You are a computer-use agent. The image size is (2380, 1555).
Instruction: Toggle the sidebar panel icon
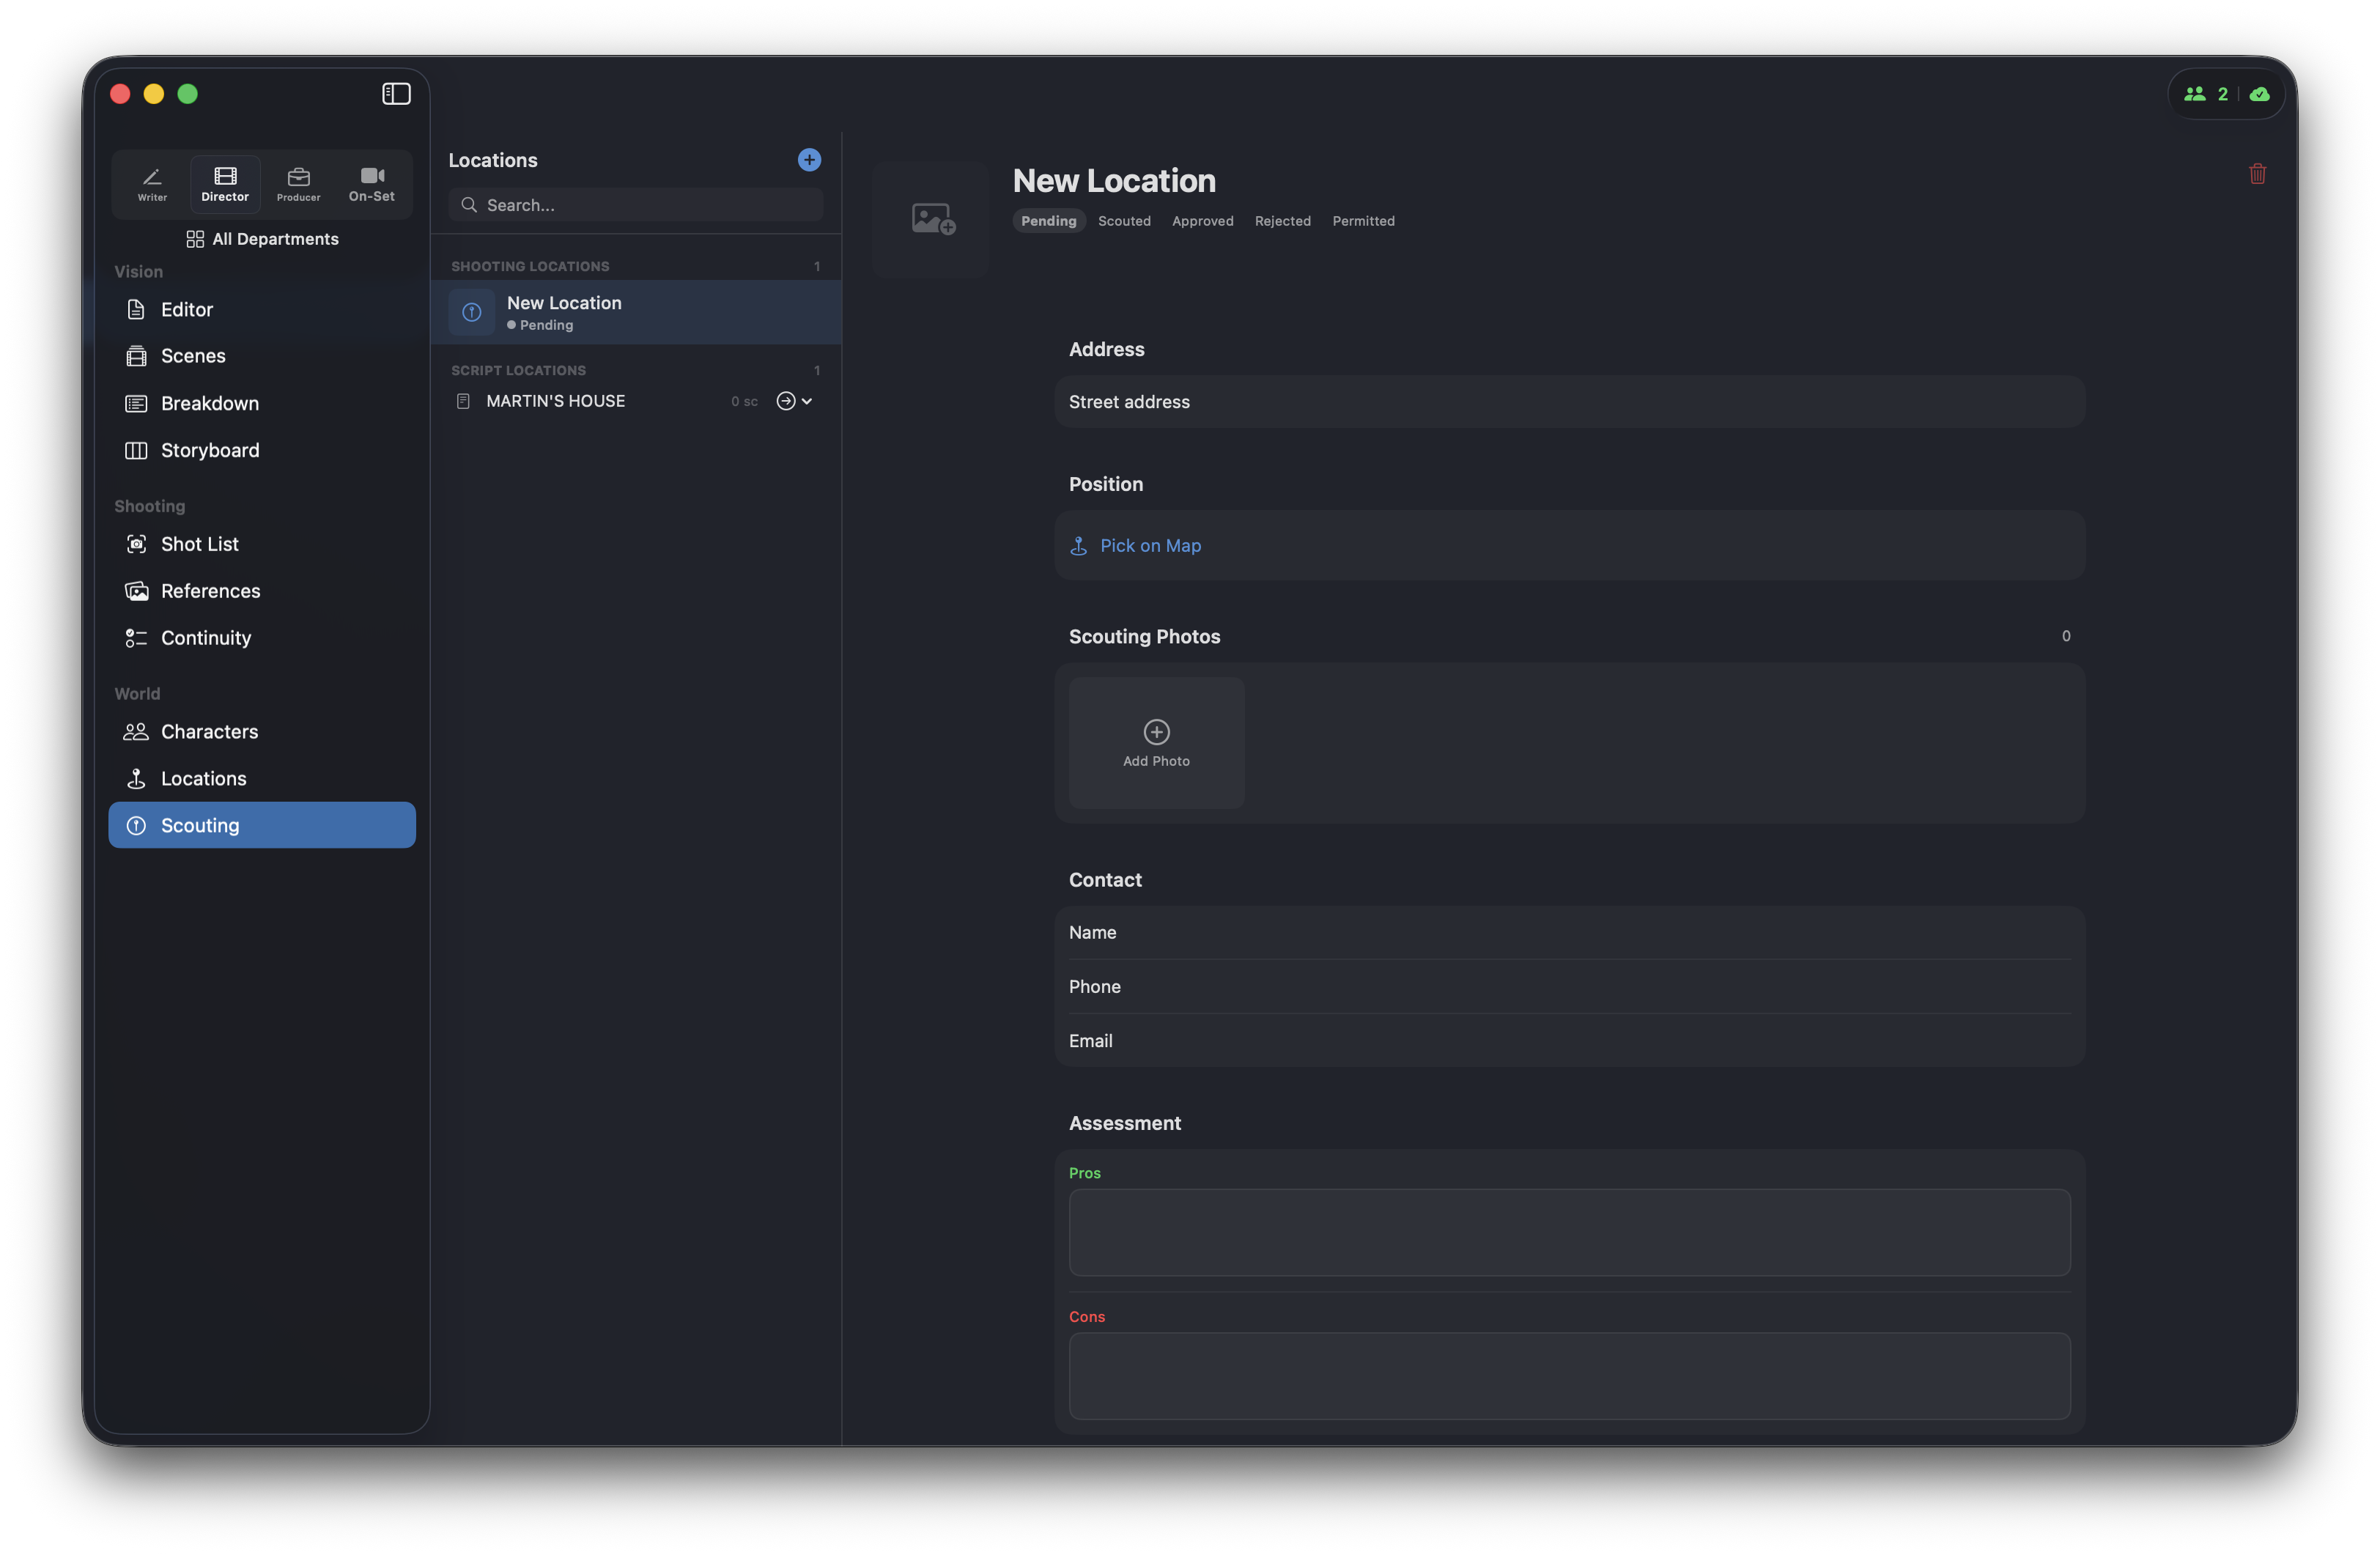pos(396,94)
